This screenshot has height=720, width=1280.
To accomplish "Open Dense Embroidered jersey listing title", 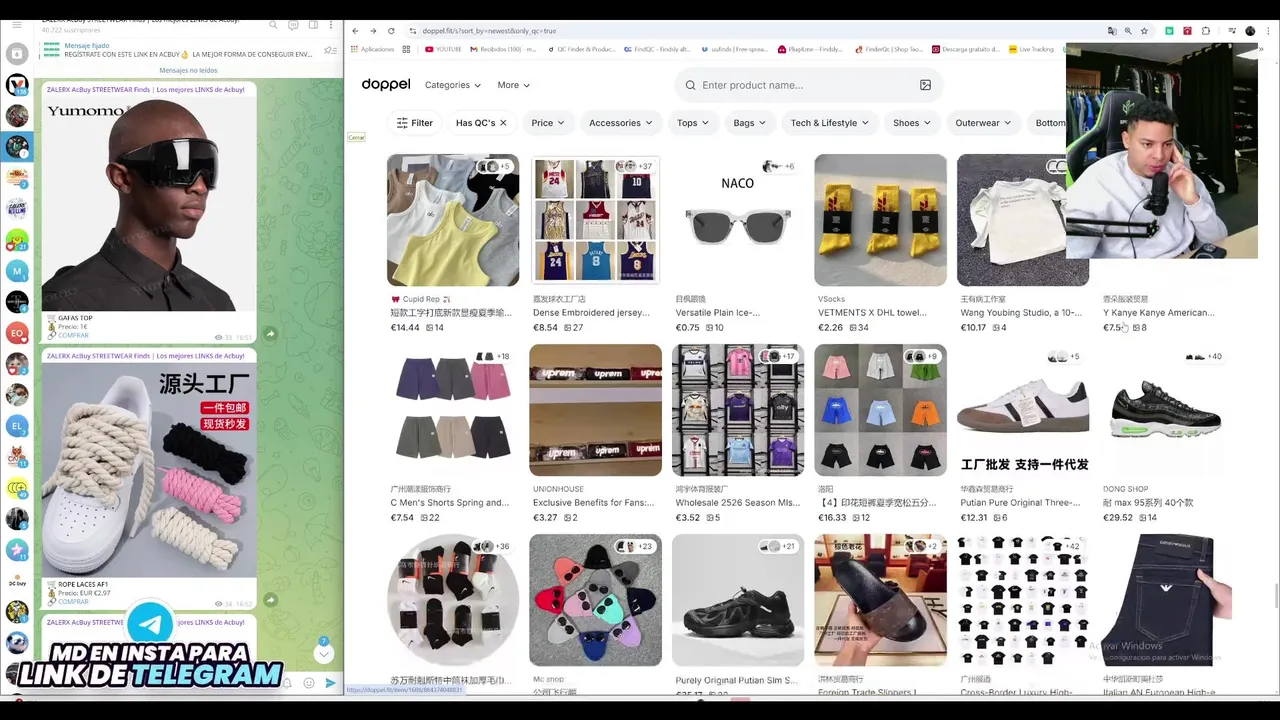I will coord(591,313).
